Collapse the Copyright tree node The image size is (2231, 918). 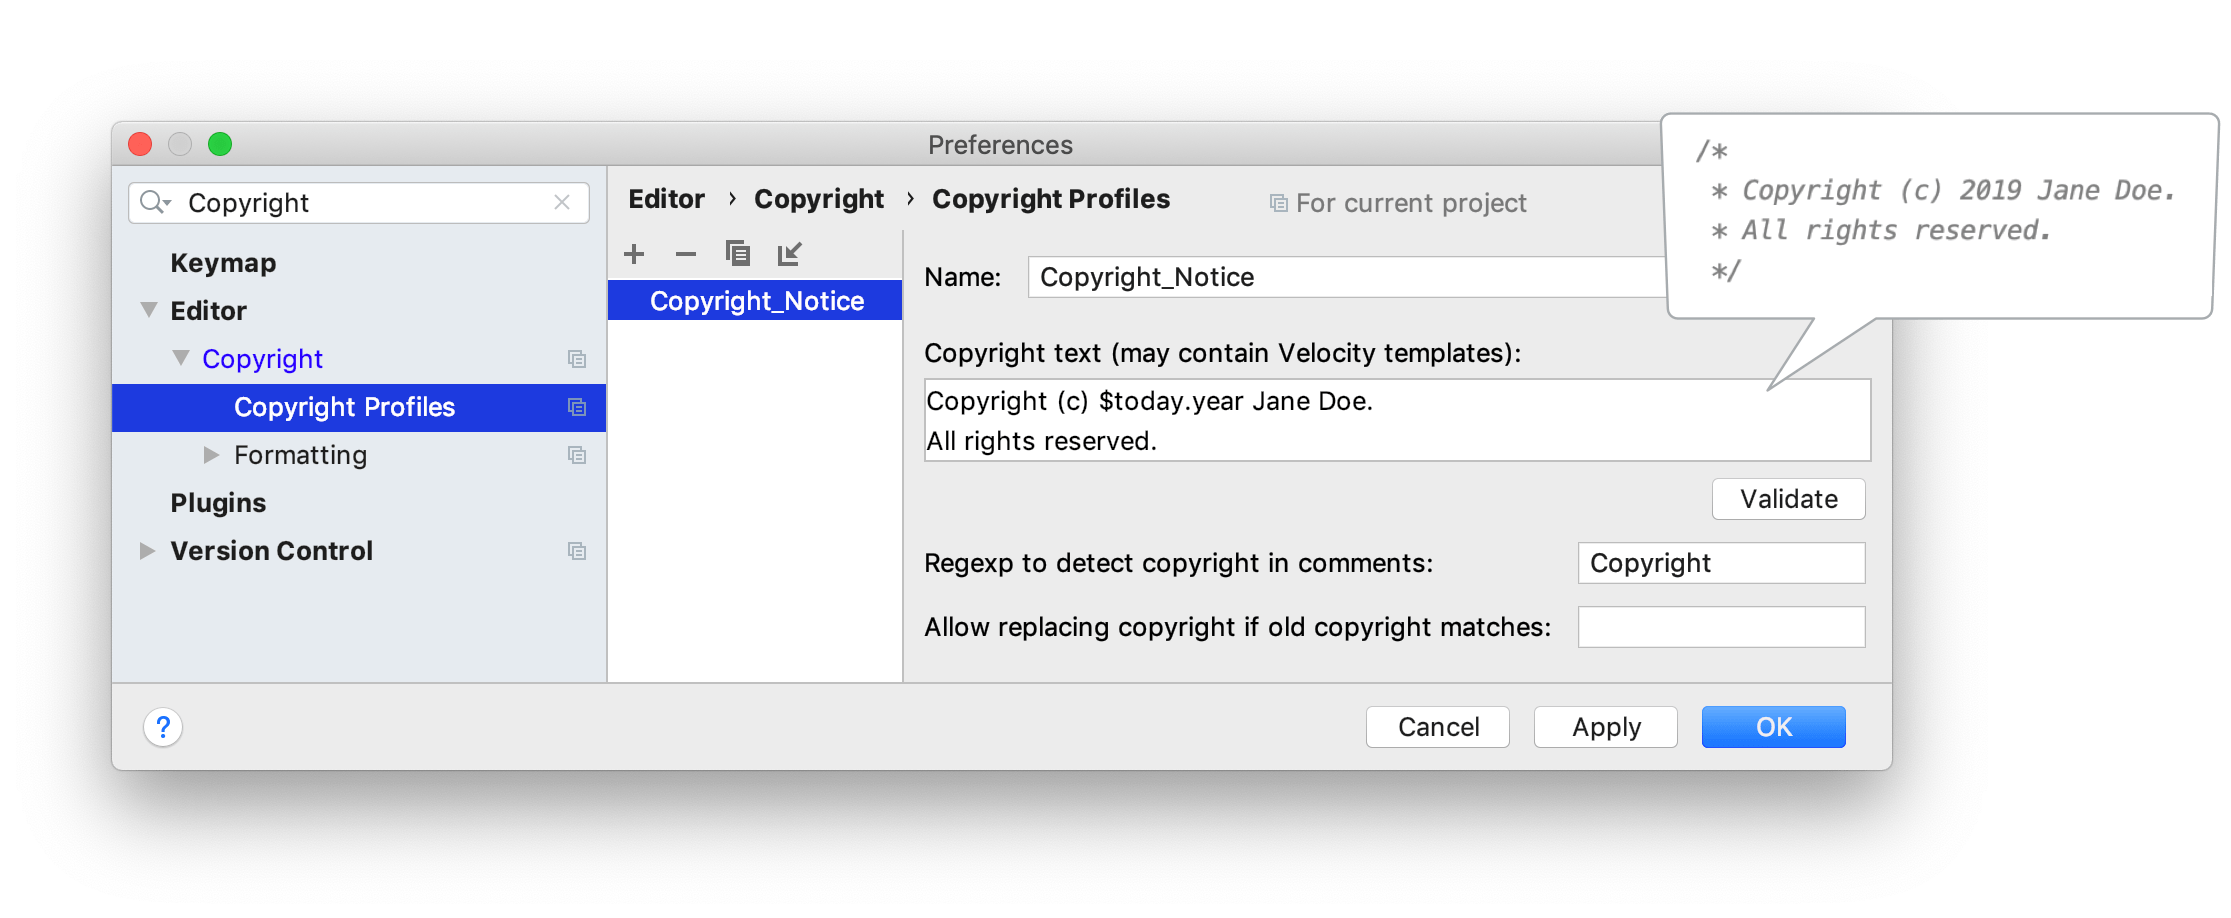tap(181, 358)
